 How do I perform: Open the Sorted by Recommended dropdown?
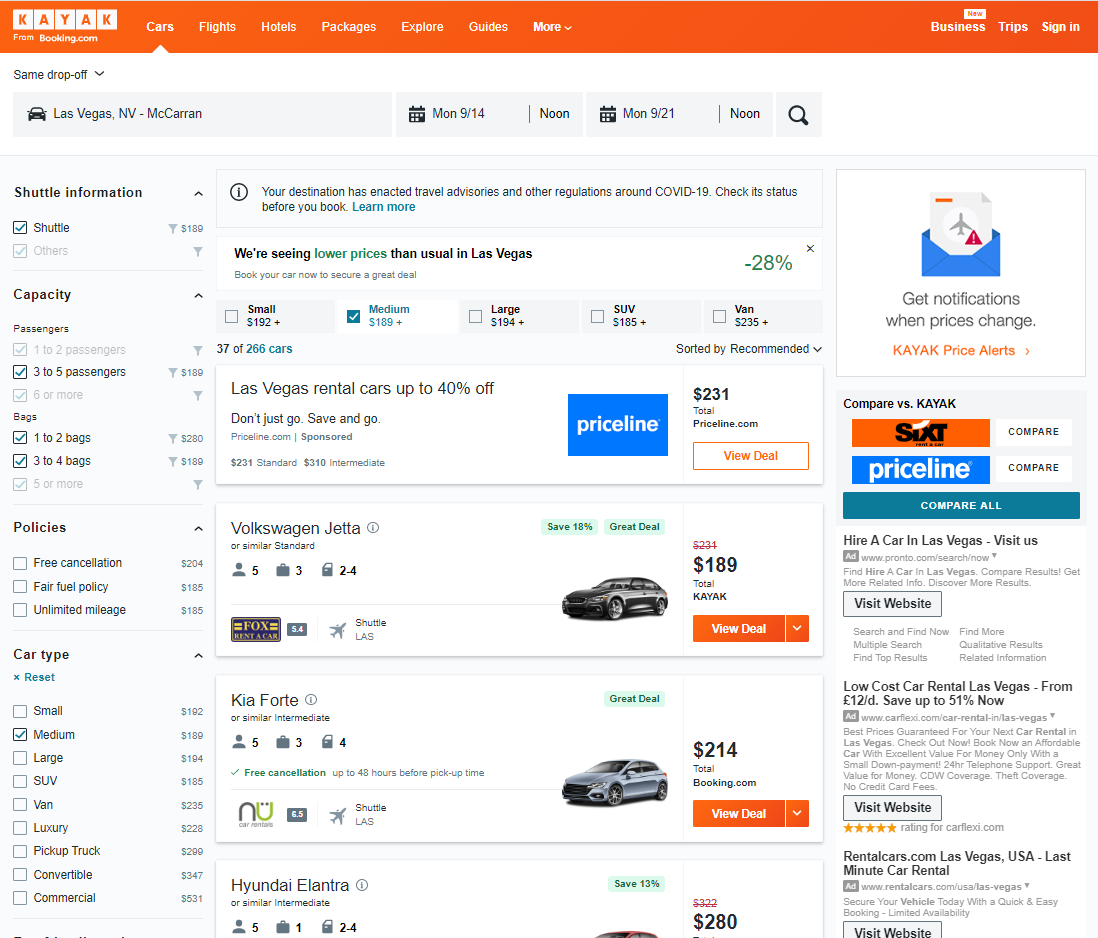(x=749, y=349)
